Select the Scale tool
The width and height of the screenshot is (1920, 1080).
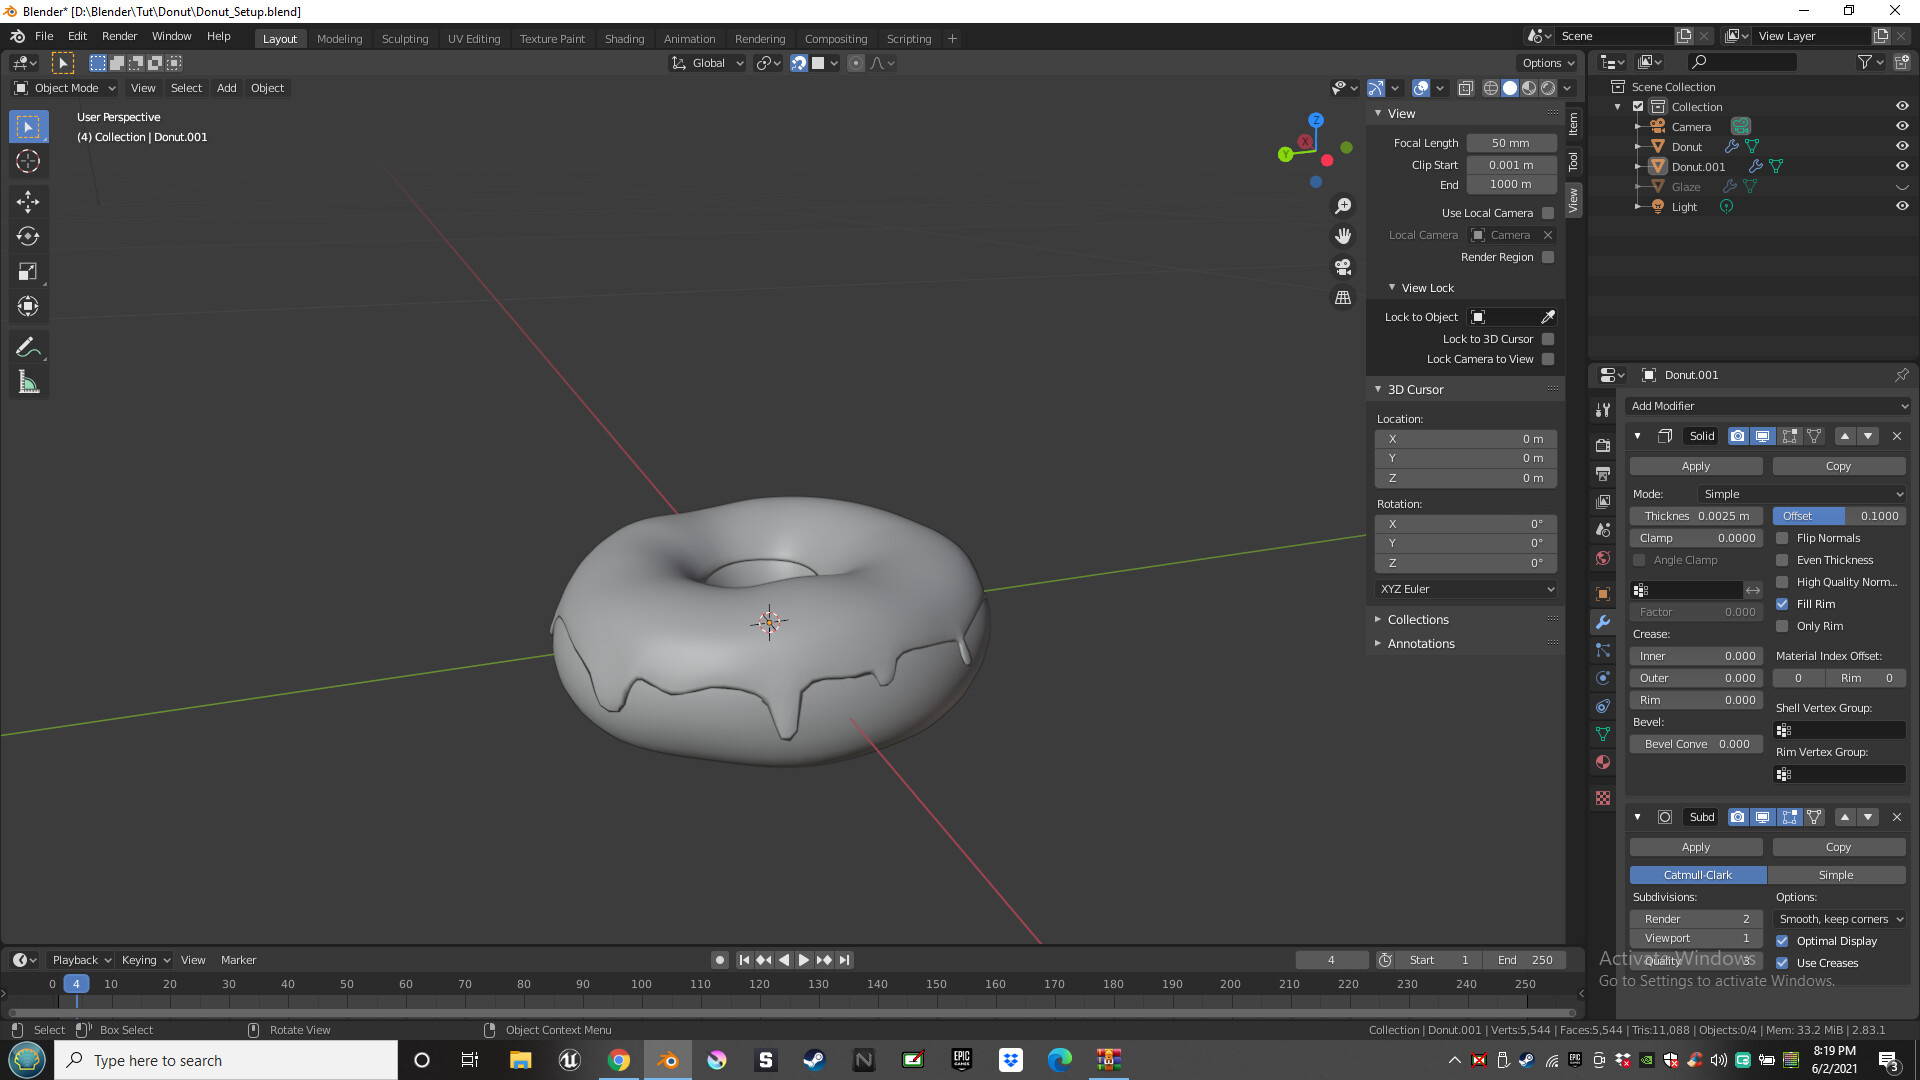[28, 271]
